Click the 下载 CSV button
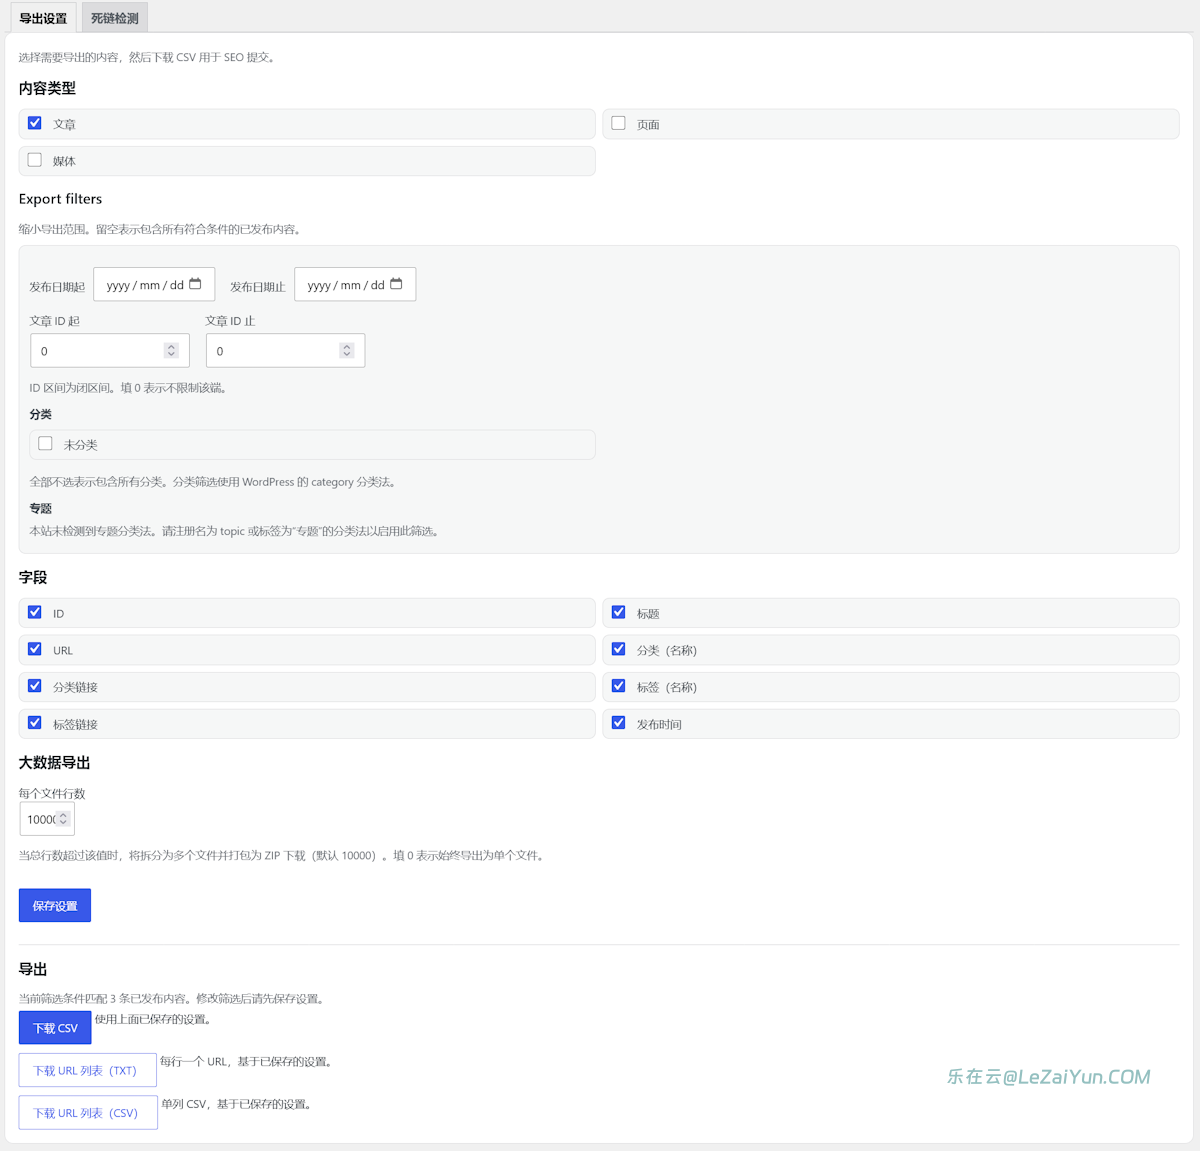This screenshot has height=1151, width=1200. (55, 1028)
